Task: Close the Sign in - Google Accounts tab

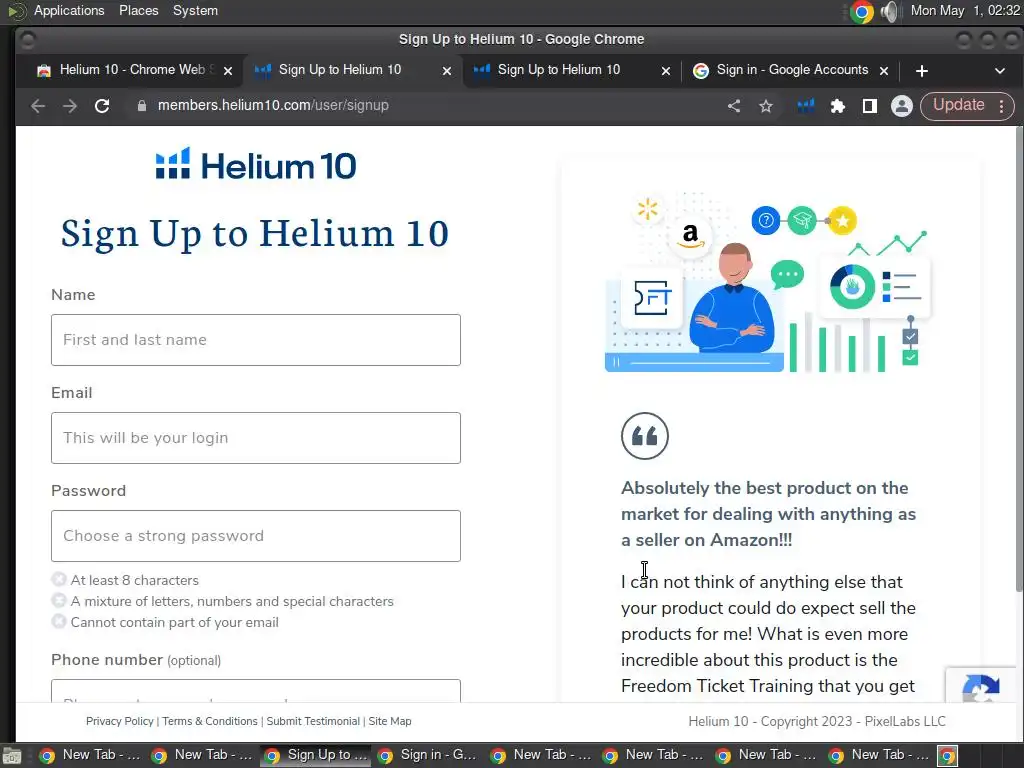Action: point(884,71)
